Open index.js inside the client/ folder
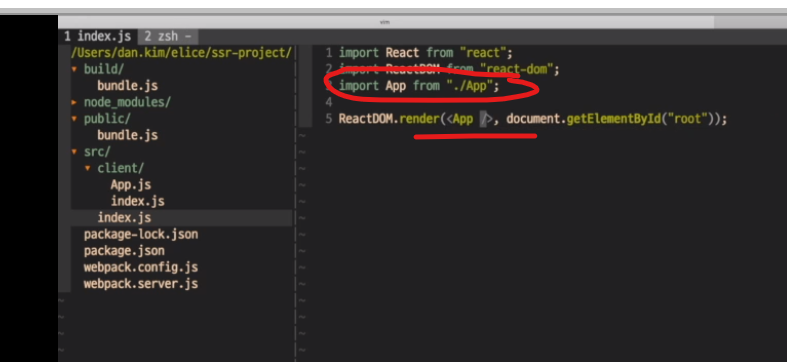The height and width of the screenshot is (362, 787). pos(138,201)
